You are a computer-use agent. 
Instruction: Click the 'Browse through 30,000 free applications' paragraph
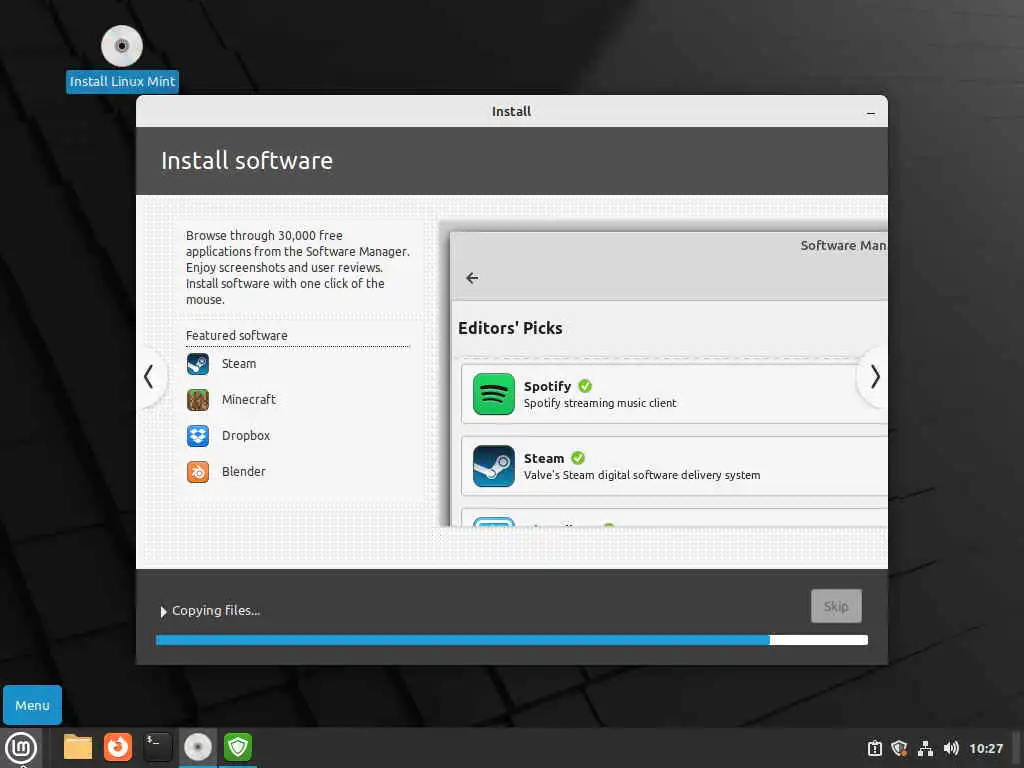(x=298, y=267)
